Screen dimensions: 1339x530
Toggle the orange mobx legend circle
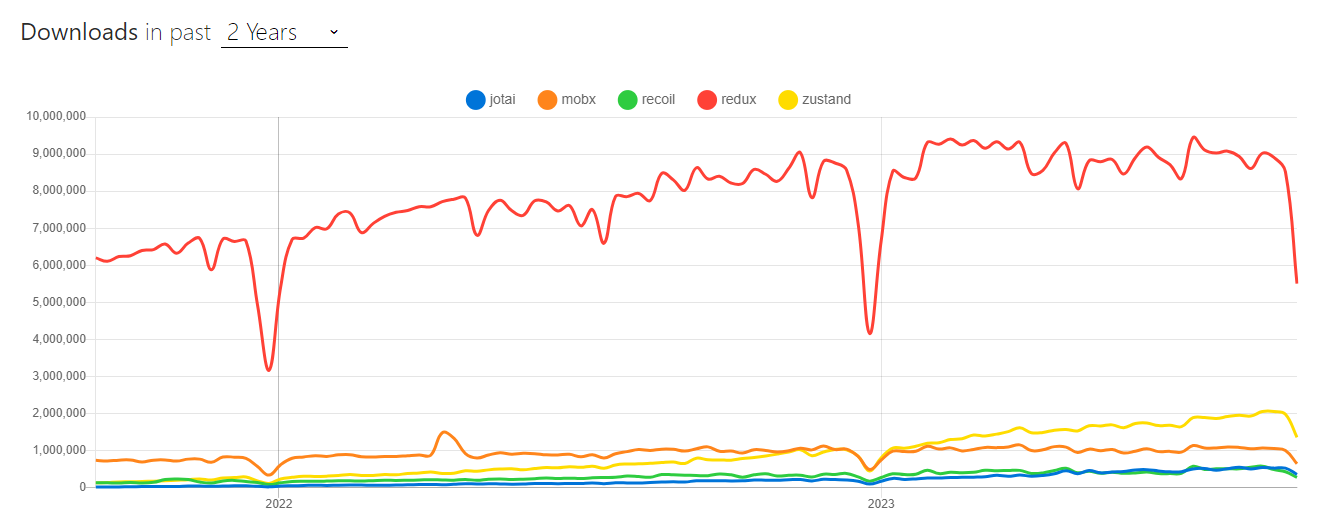click(x=548, y=99)
